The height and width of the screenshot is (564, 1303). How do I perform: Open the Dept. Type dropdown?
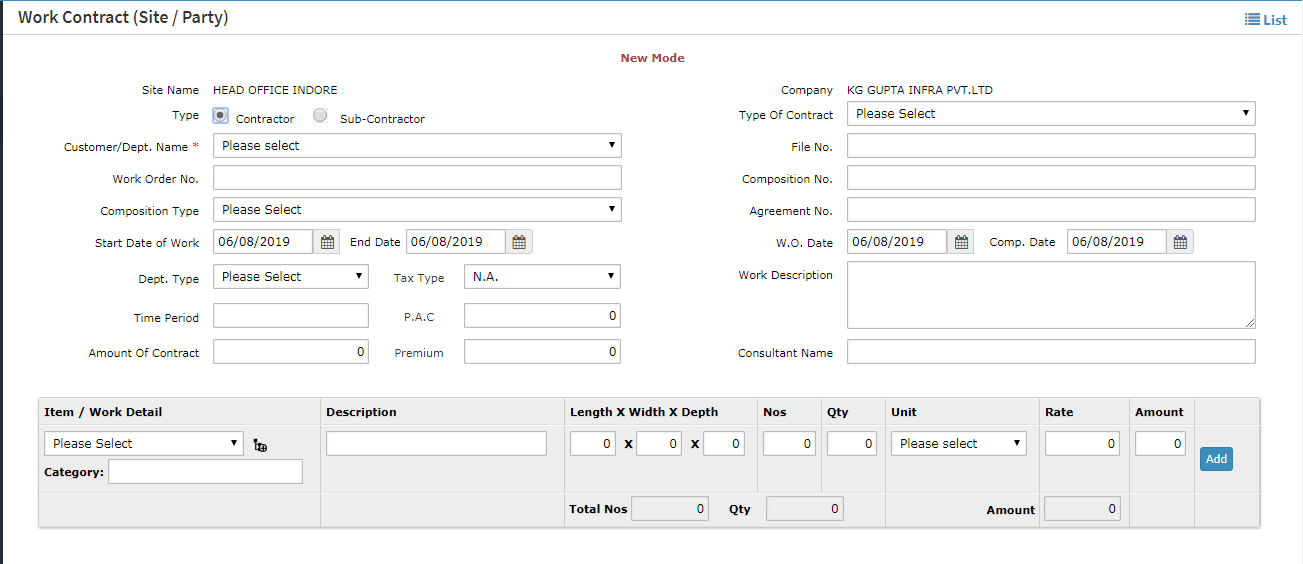[290, 277]
